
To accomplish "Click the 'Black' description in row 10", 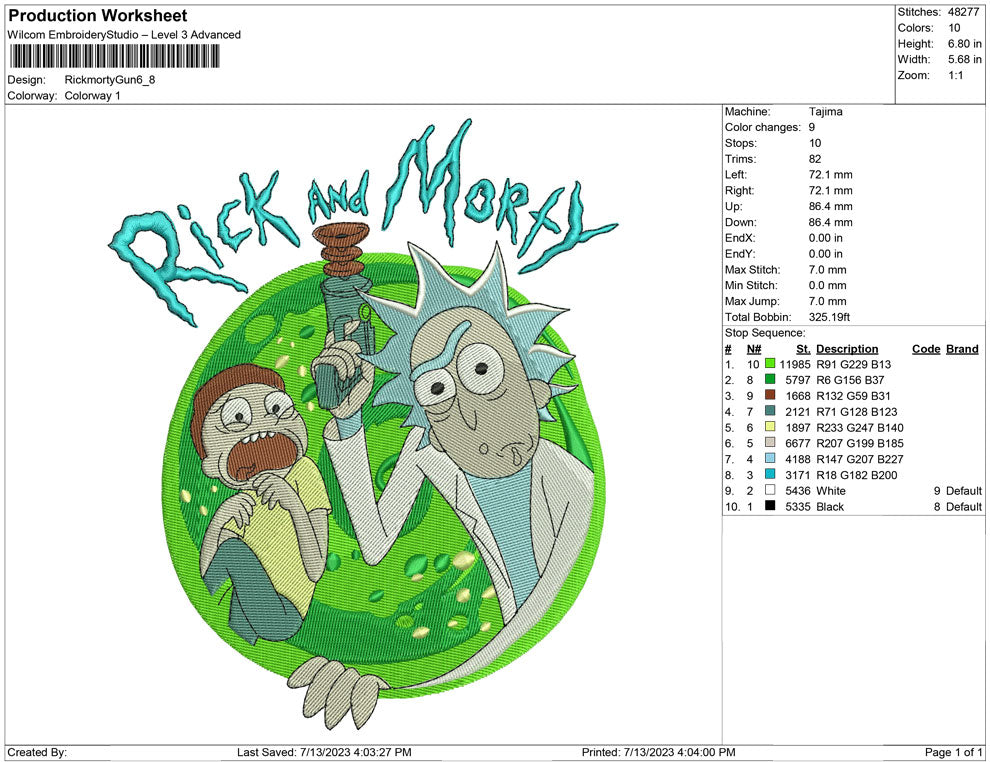I will coord(830,506).
